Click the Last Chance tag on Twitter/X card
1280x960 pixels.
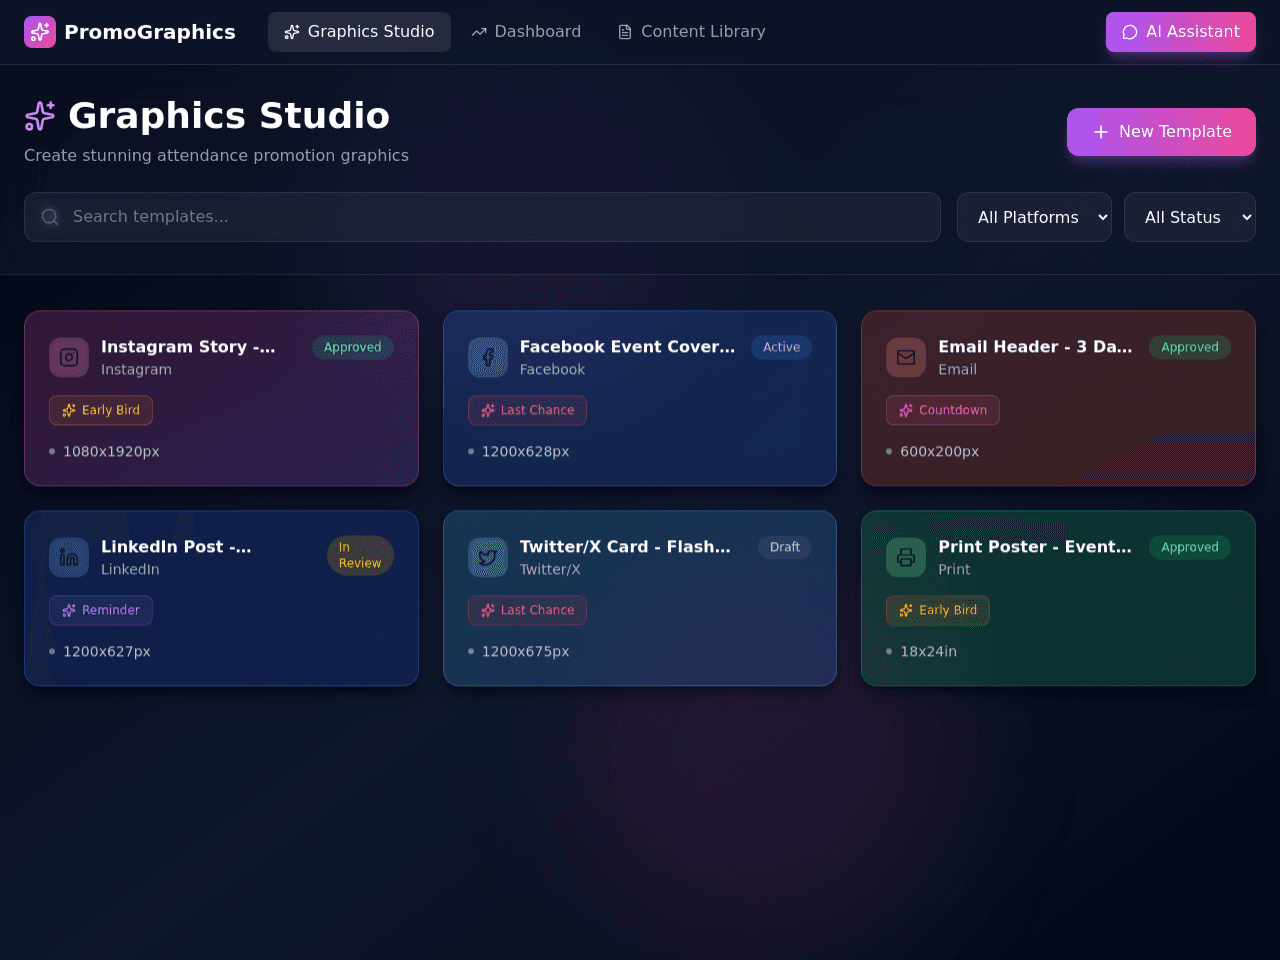[x=527, y=610]
